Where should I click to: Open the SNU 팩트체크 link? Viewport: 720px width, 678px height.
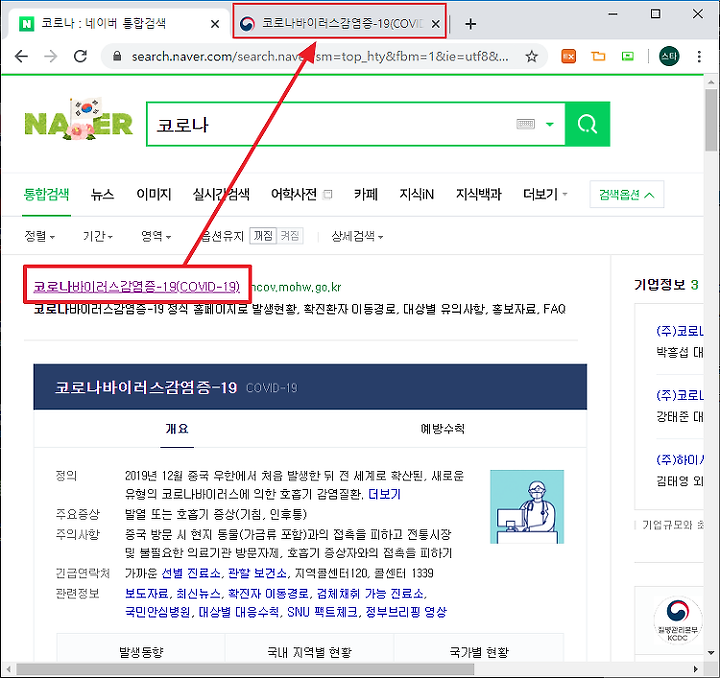click(x=322, y=612)
